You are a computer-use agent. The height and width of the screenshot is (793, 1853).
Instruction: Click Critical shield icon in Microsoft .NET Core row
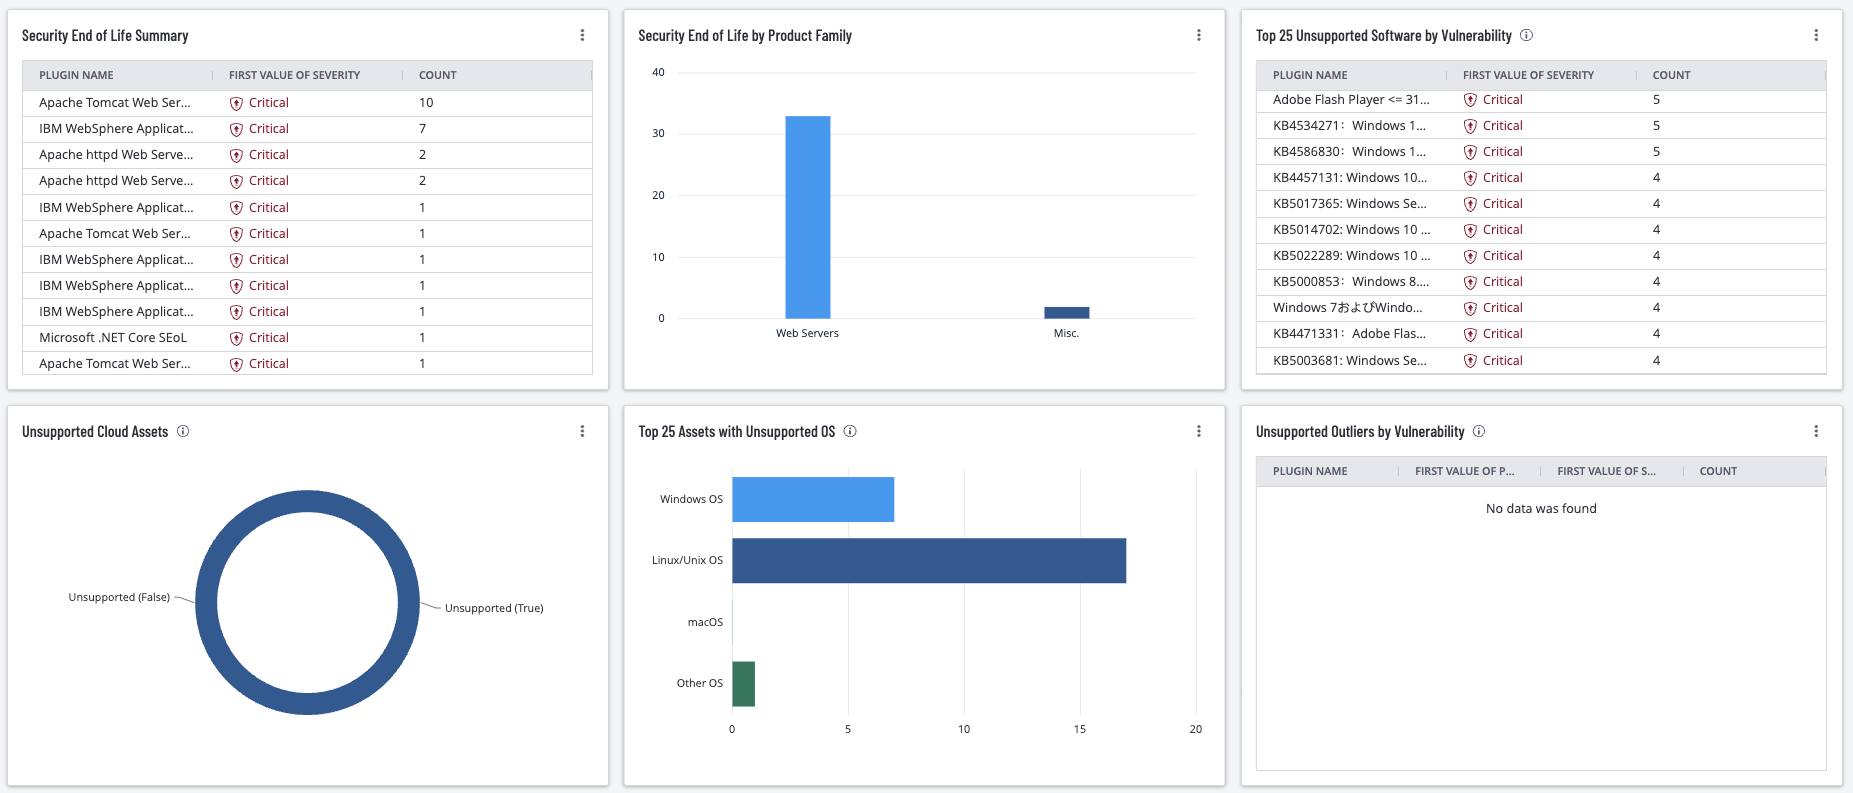pos(236,338)
